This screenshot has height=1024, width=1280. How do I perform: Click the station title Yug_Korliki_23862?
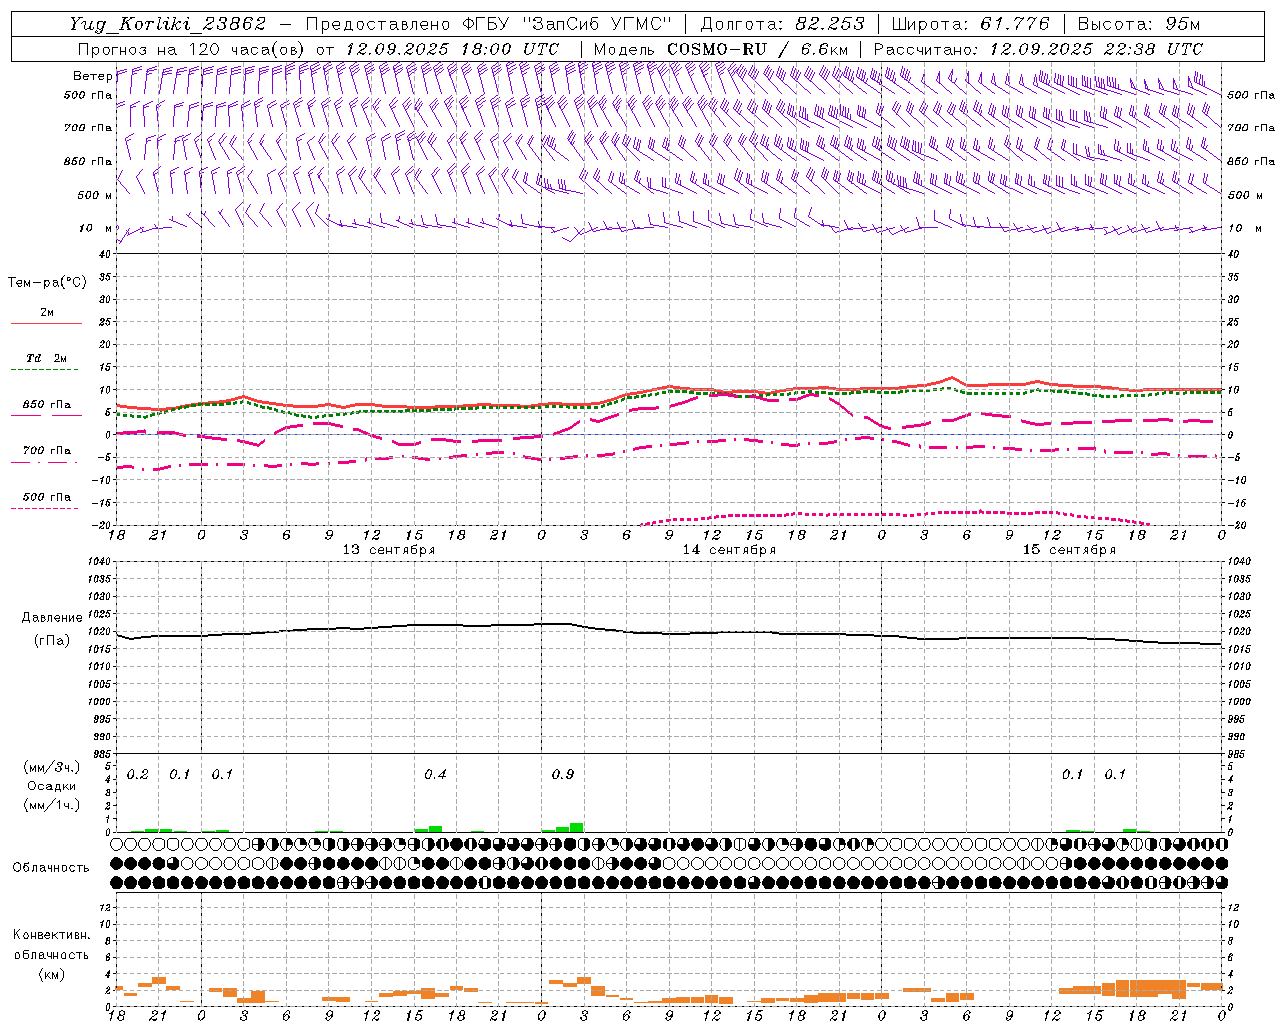pos(168,24)
